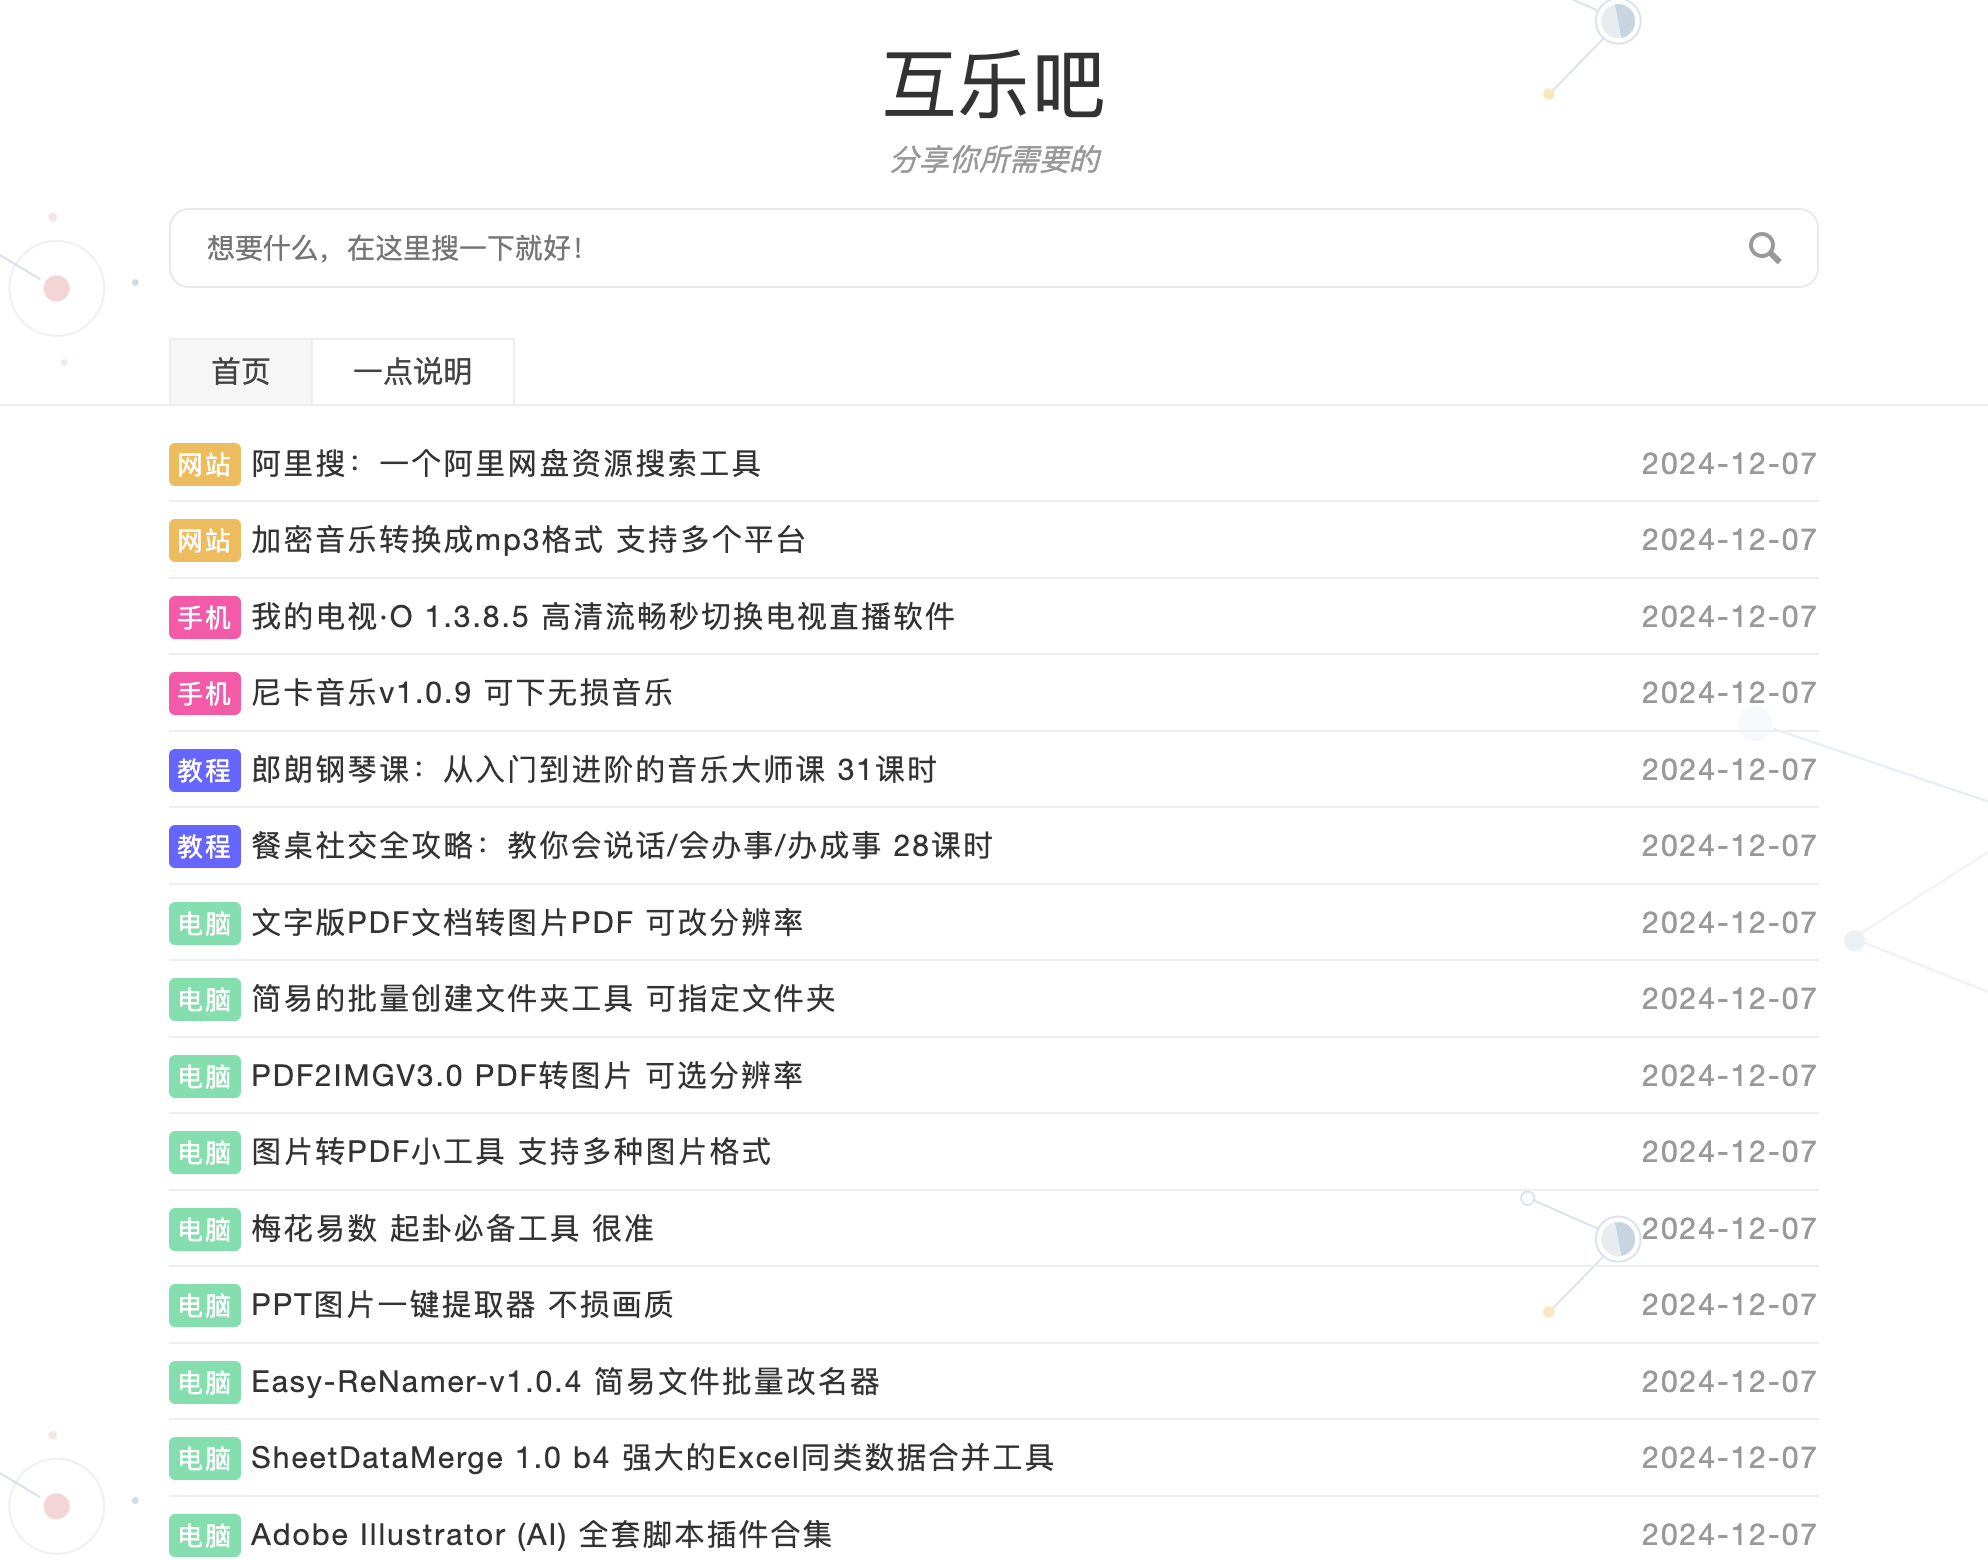Viewport: 1988px width, 1560px height.
Task: Open PPT图片一键提取器 article
Action: pyautogui.click(x=462, y=1305)
